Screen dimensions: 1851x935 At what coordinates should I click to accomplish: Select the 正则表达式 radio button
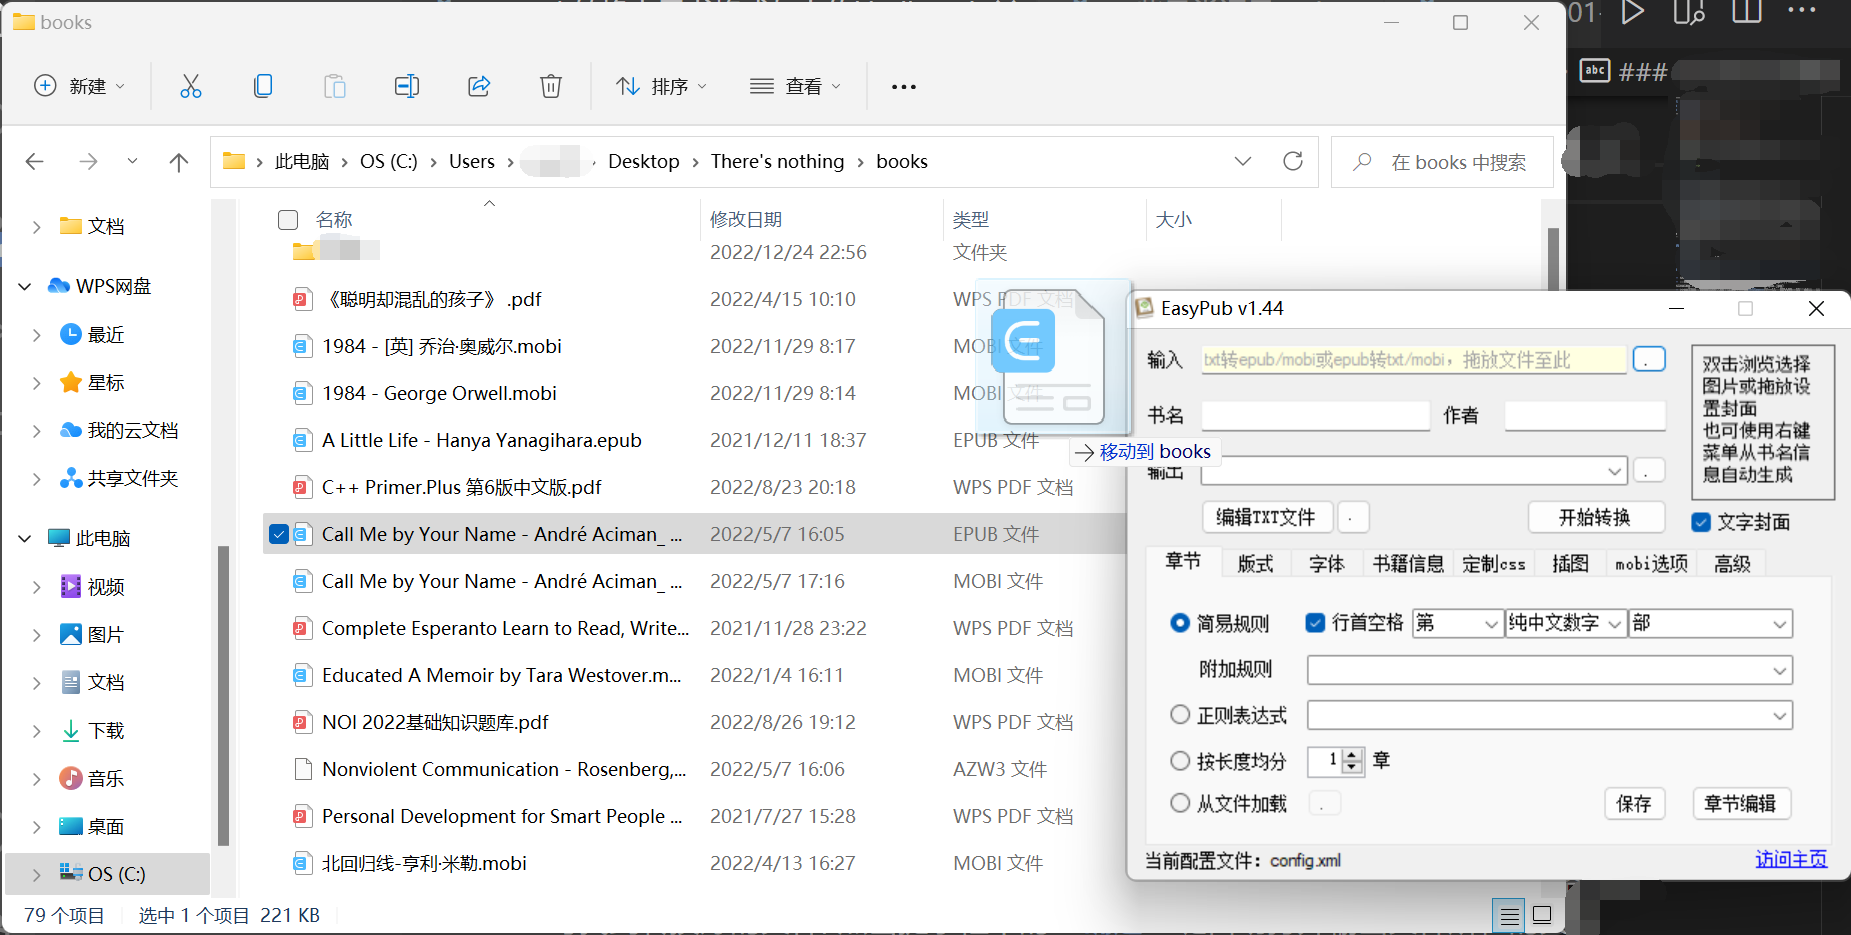click(x=1180, y=715)
